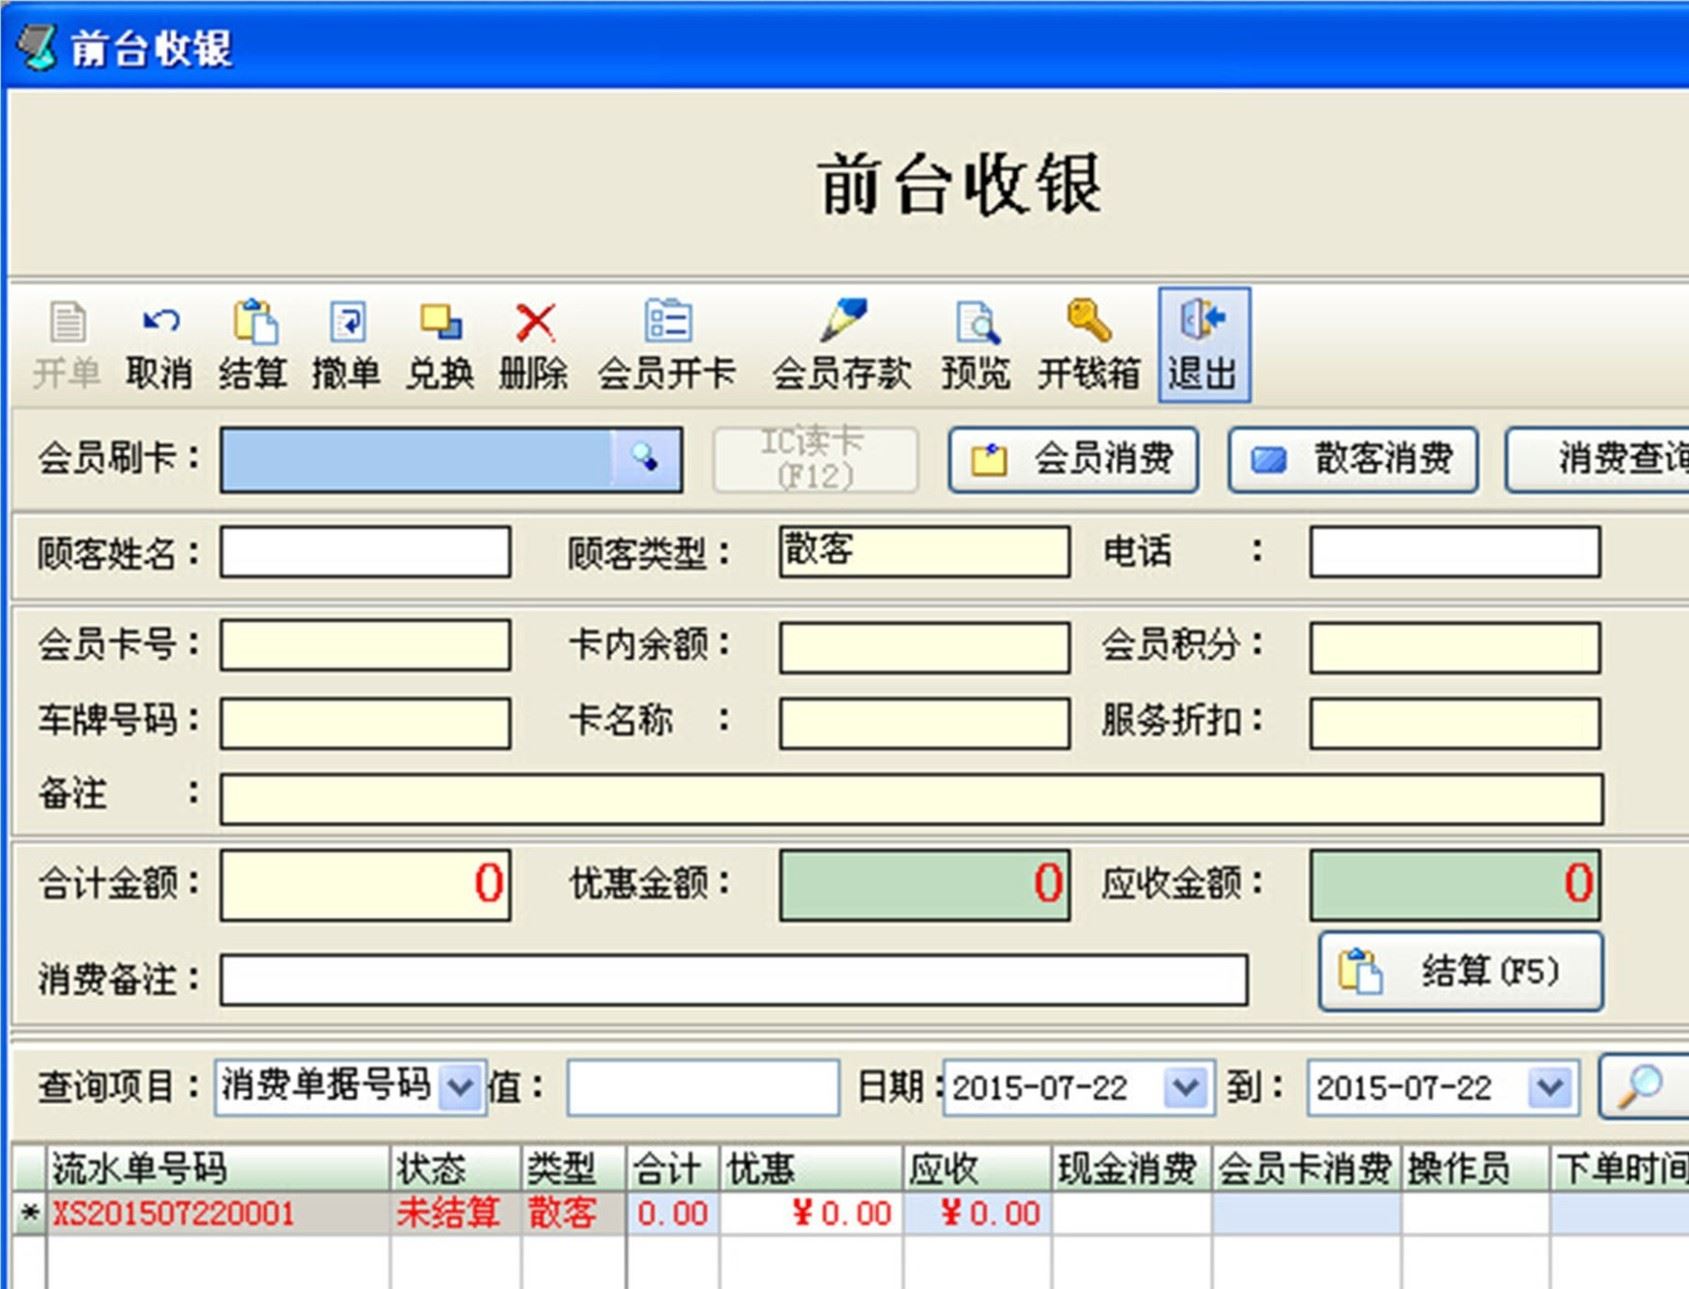Click the 会员积分 field
Image resolution: width=1689 pixels, height=1289 pixels.
pos(1455,647)
